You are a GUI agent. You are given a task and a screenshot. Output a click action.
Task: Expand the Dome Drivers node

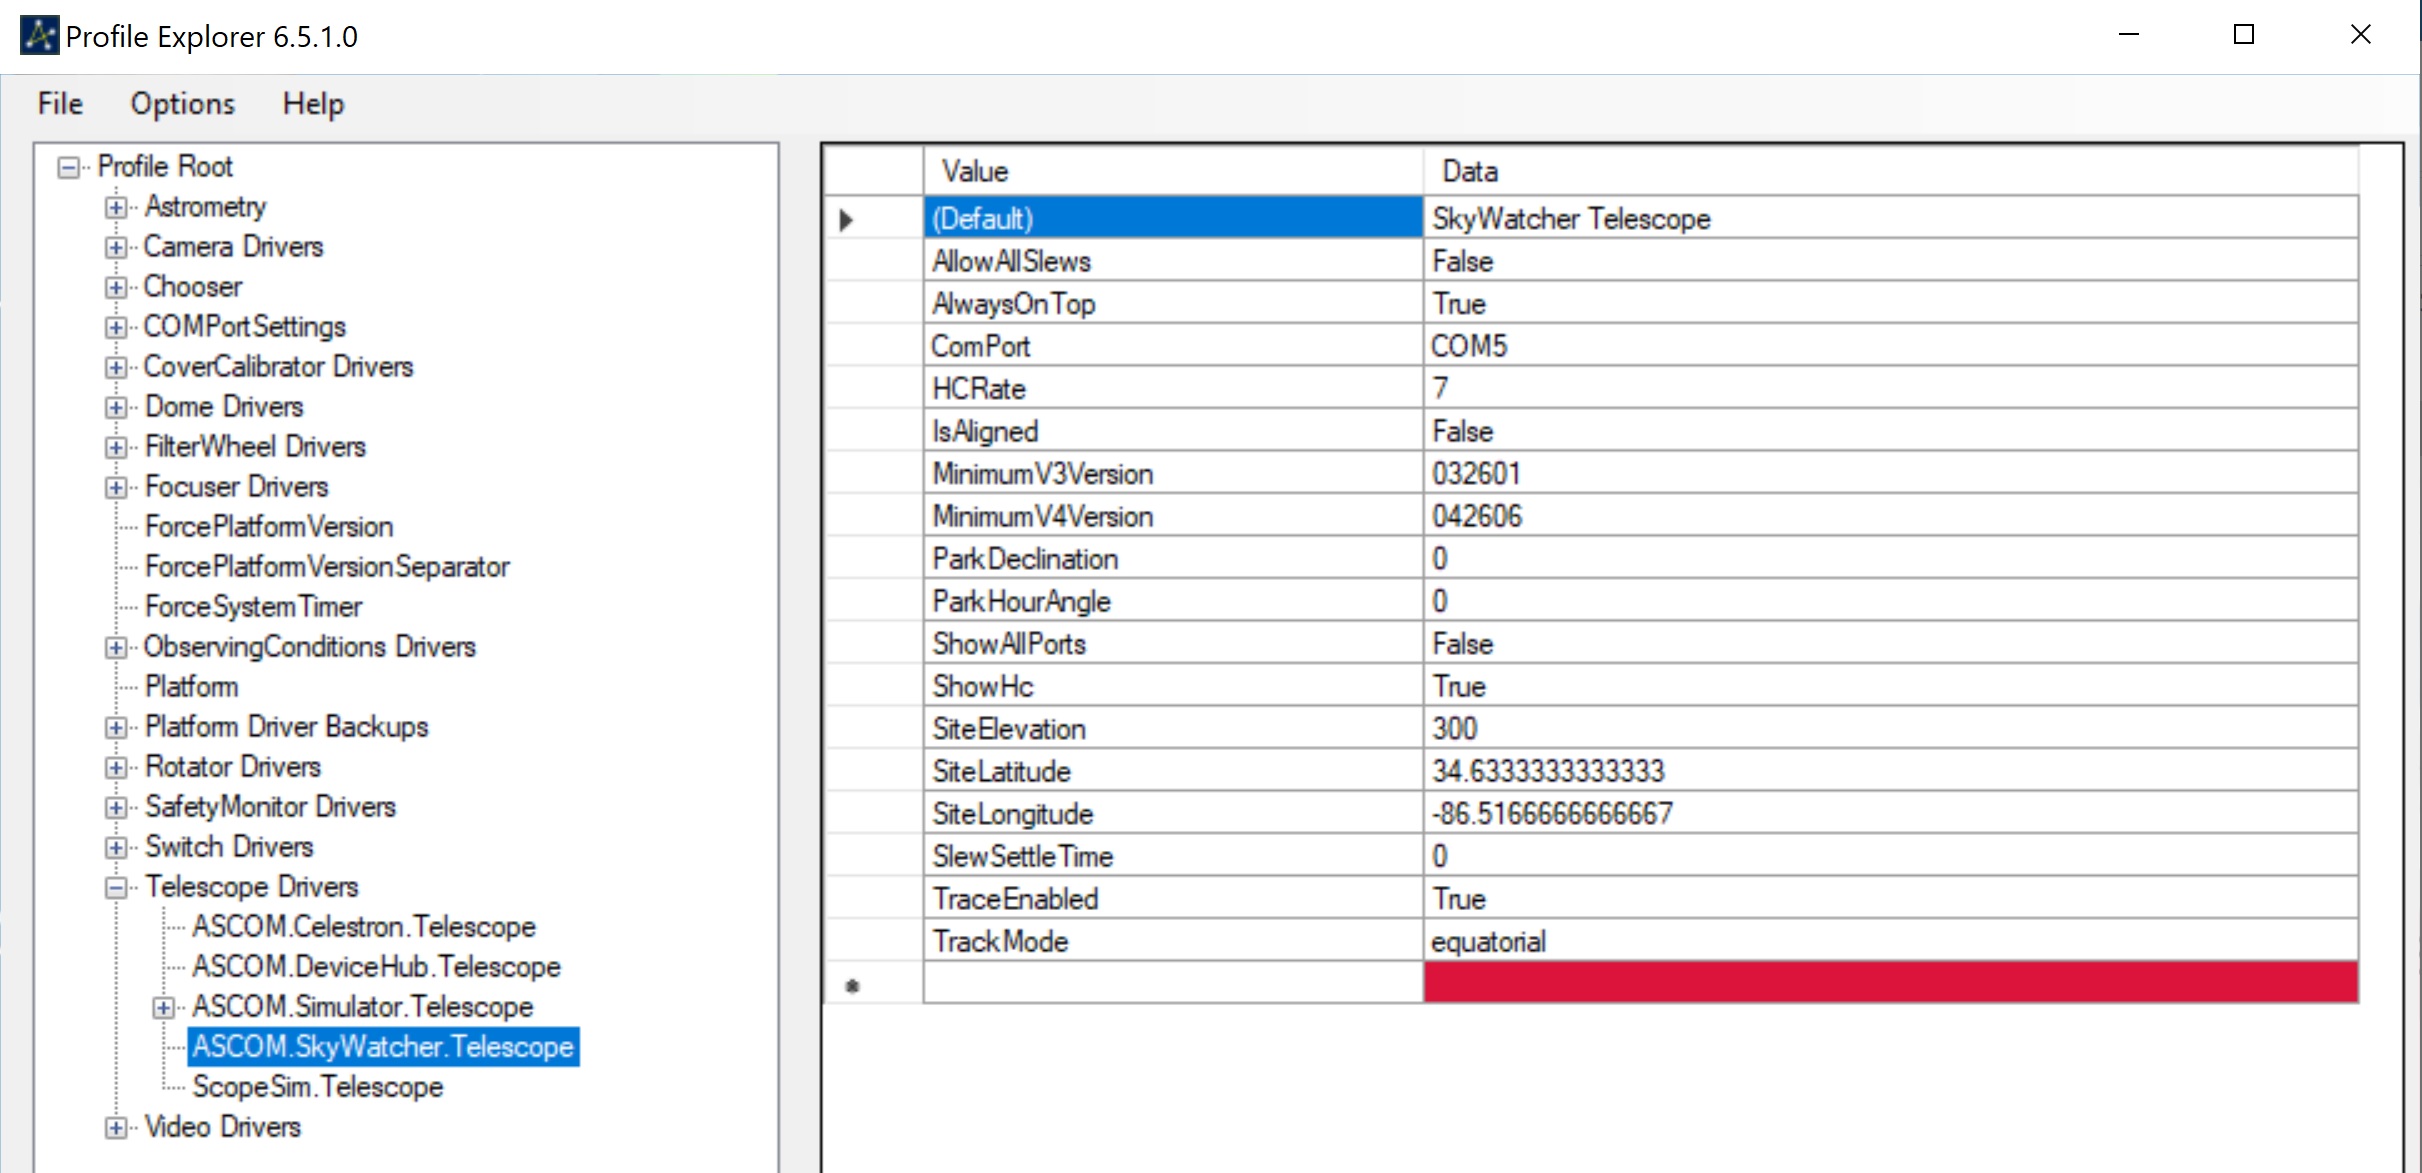[x=116, y=407]
